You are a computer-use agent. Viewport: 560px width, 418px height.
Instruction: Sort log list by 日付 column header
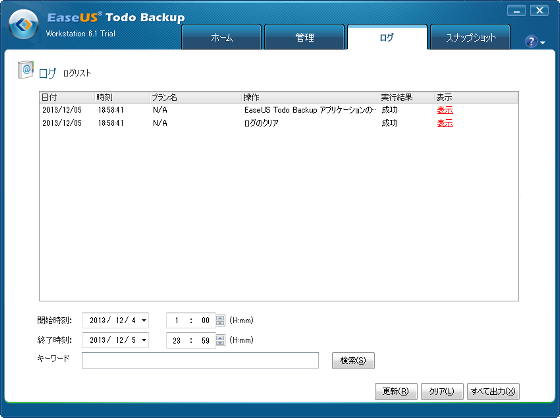click(x=67, y=97)
